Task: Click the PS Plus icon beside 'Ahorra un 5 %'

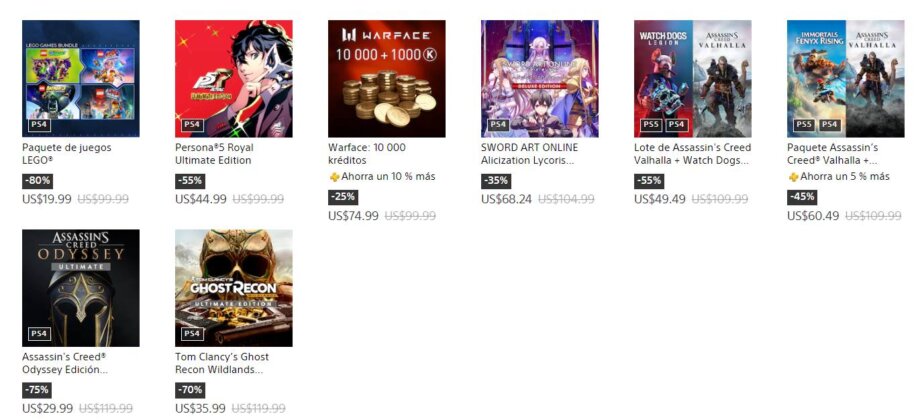Action: click(793, 177)
